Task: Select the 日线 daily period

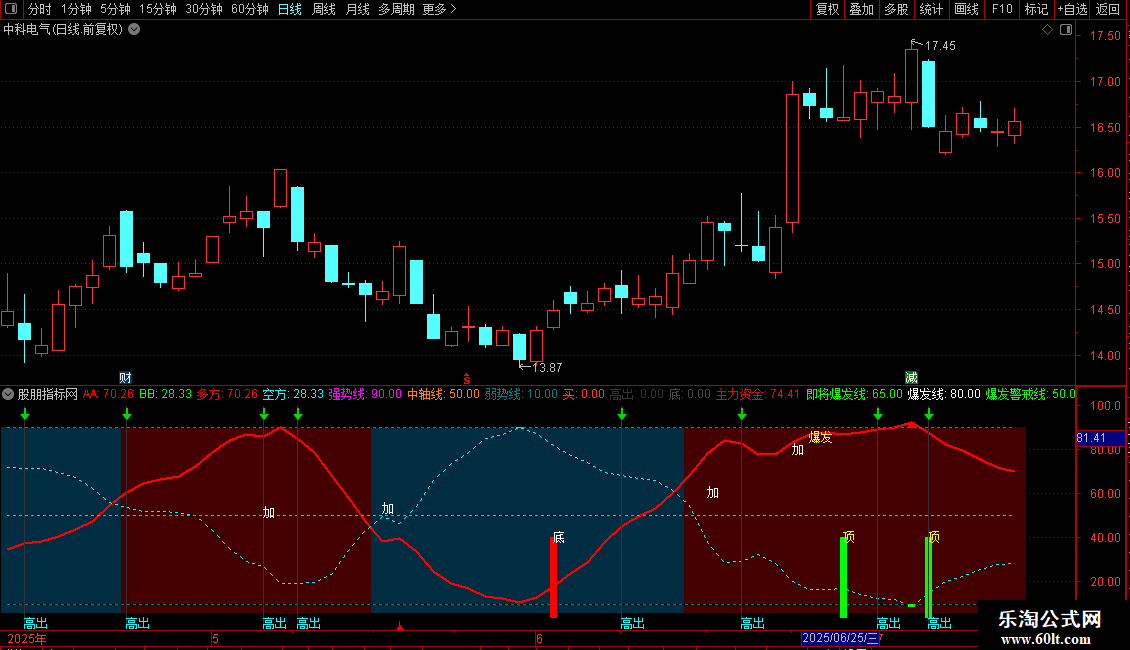Action: coord(290,9)
